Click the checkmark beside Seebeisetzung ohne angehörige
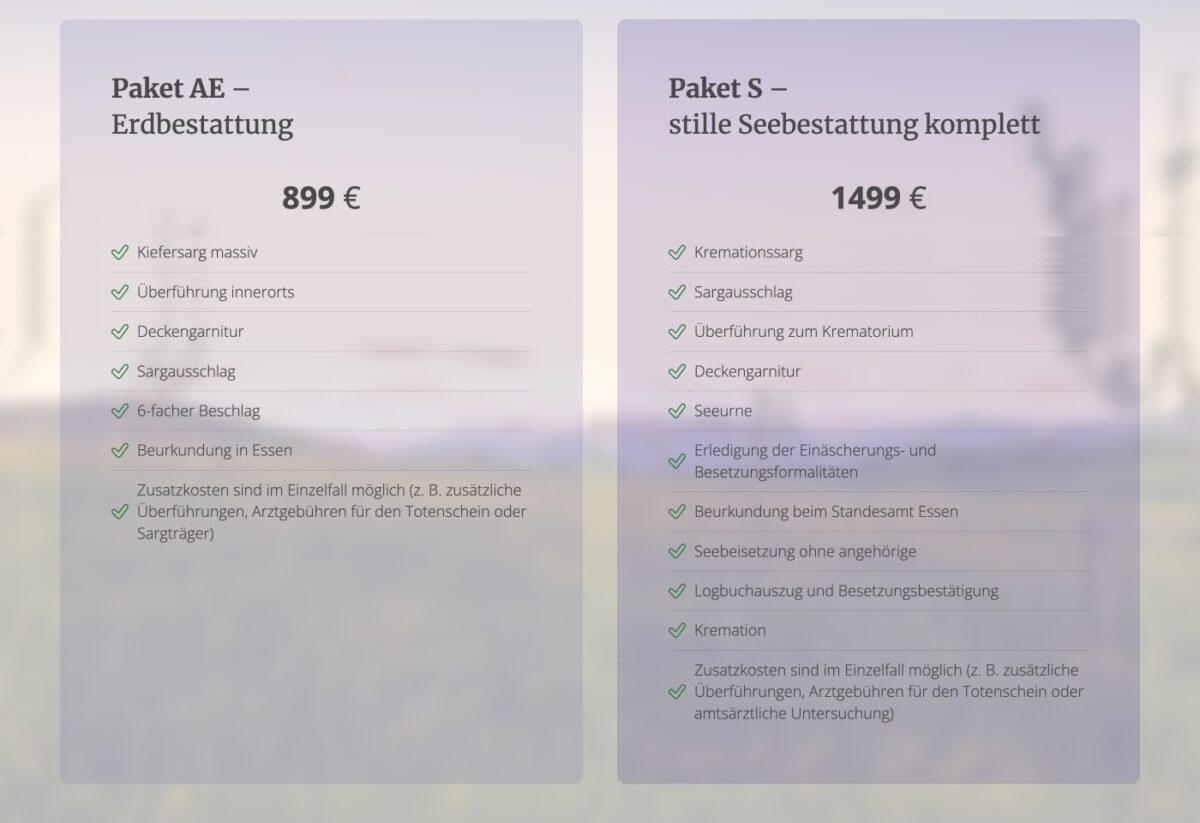Image resolution: width=1200 pixels, height=823 pixels. [677, 551]
